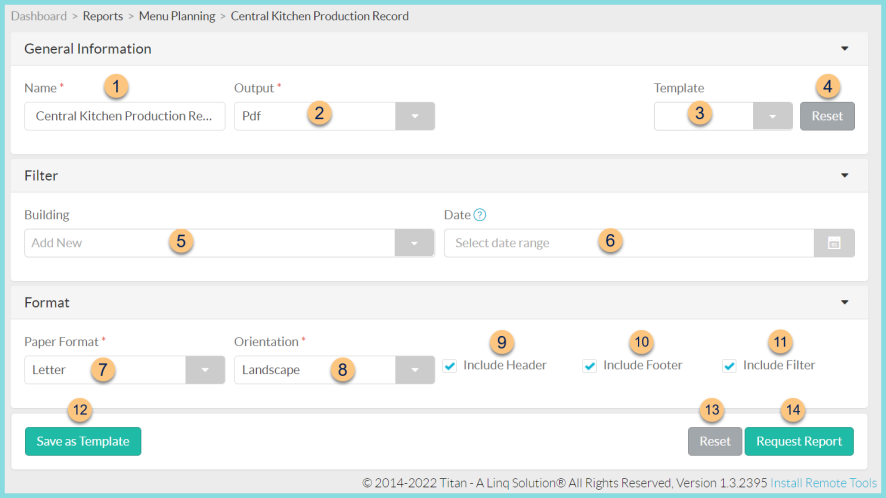Reset the selected Template
Image resolution: width=886 pixels, height=498 pixels.
pyautogui.click(x=827, y=116)
